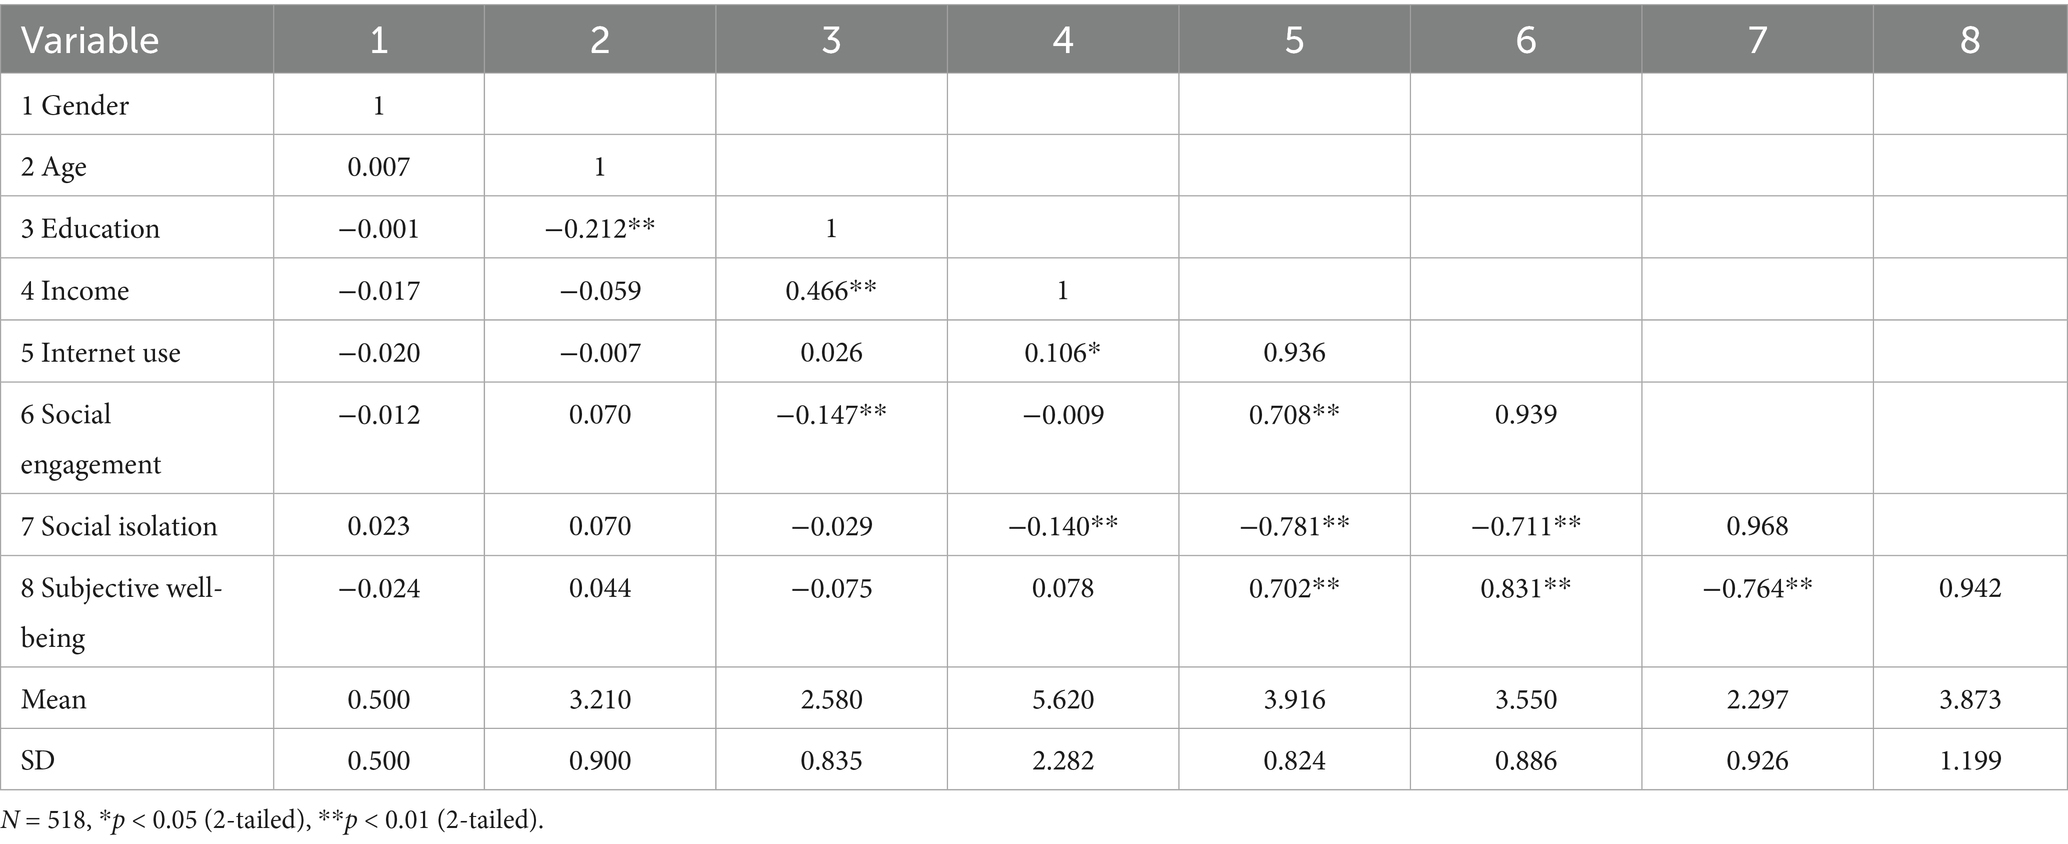Image resolution: width=2068 pixels, height=844 pixels.
Task: Click the 0.831** correlation cell
Action: tap(1526, 588)
